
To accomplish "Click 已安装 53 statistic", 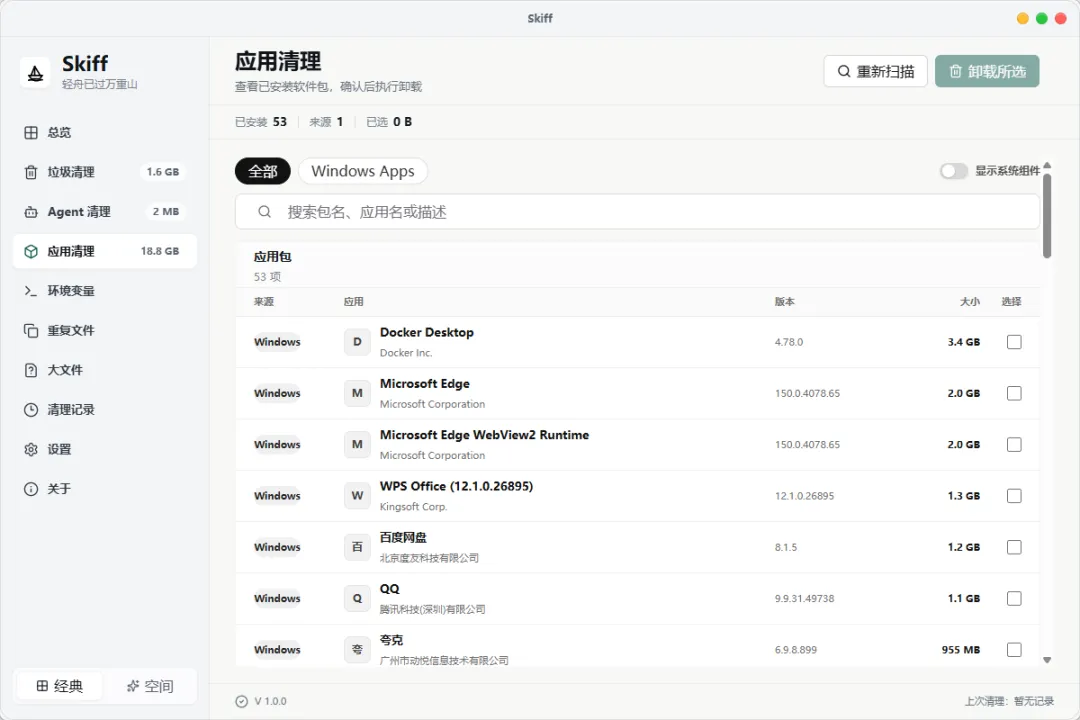I will pos(260,122).
